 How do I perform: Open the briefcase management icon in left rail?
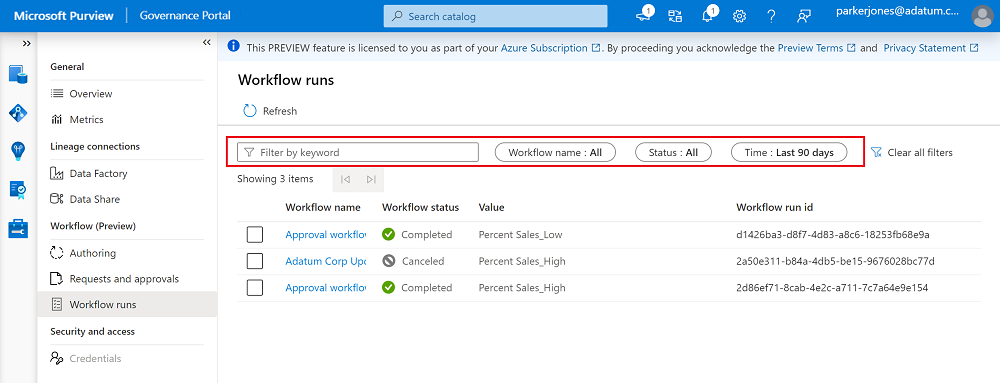click(18, 228)
